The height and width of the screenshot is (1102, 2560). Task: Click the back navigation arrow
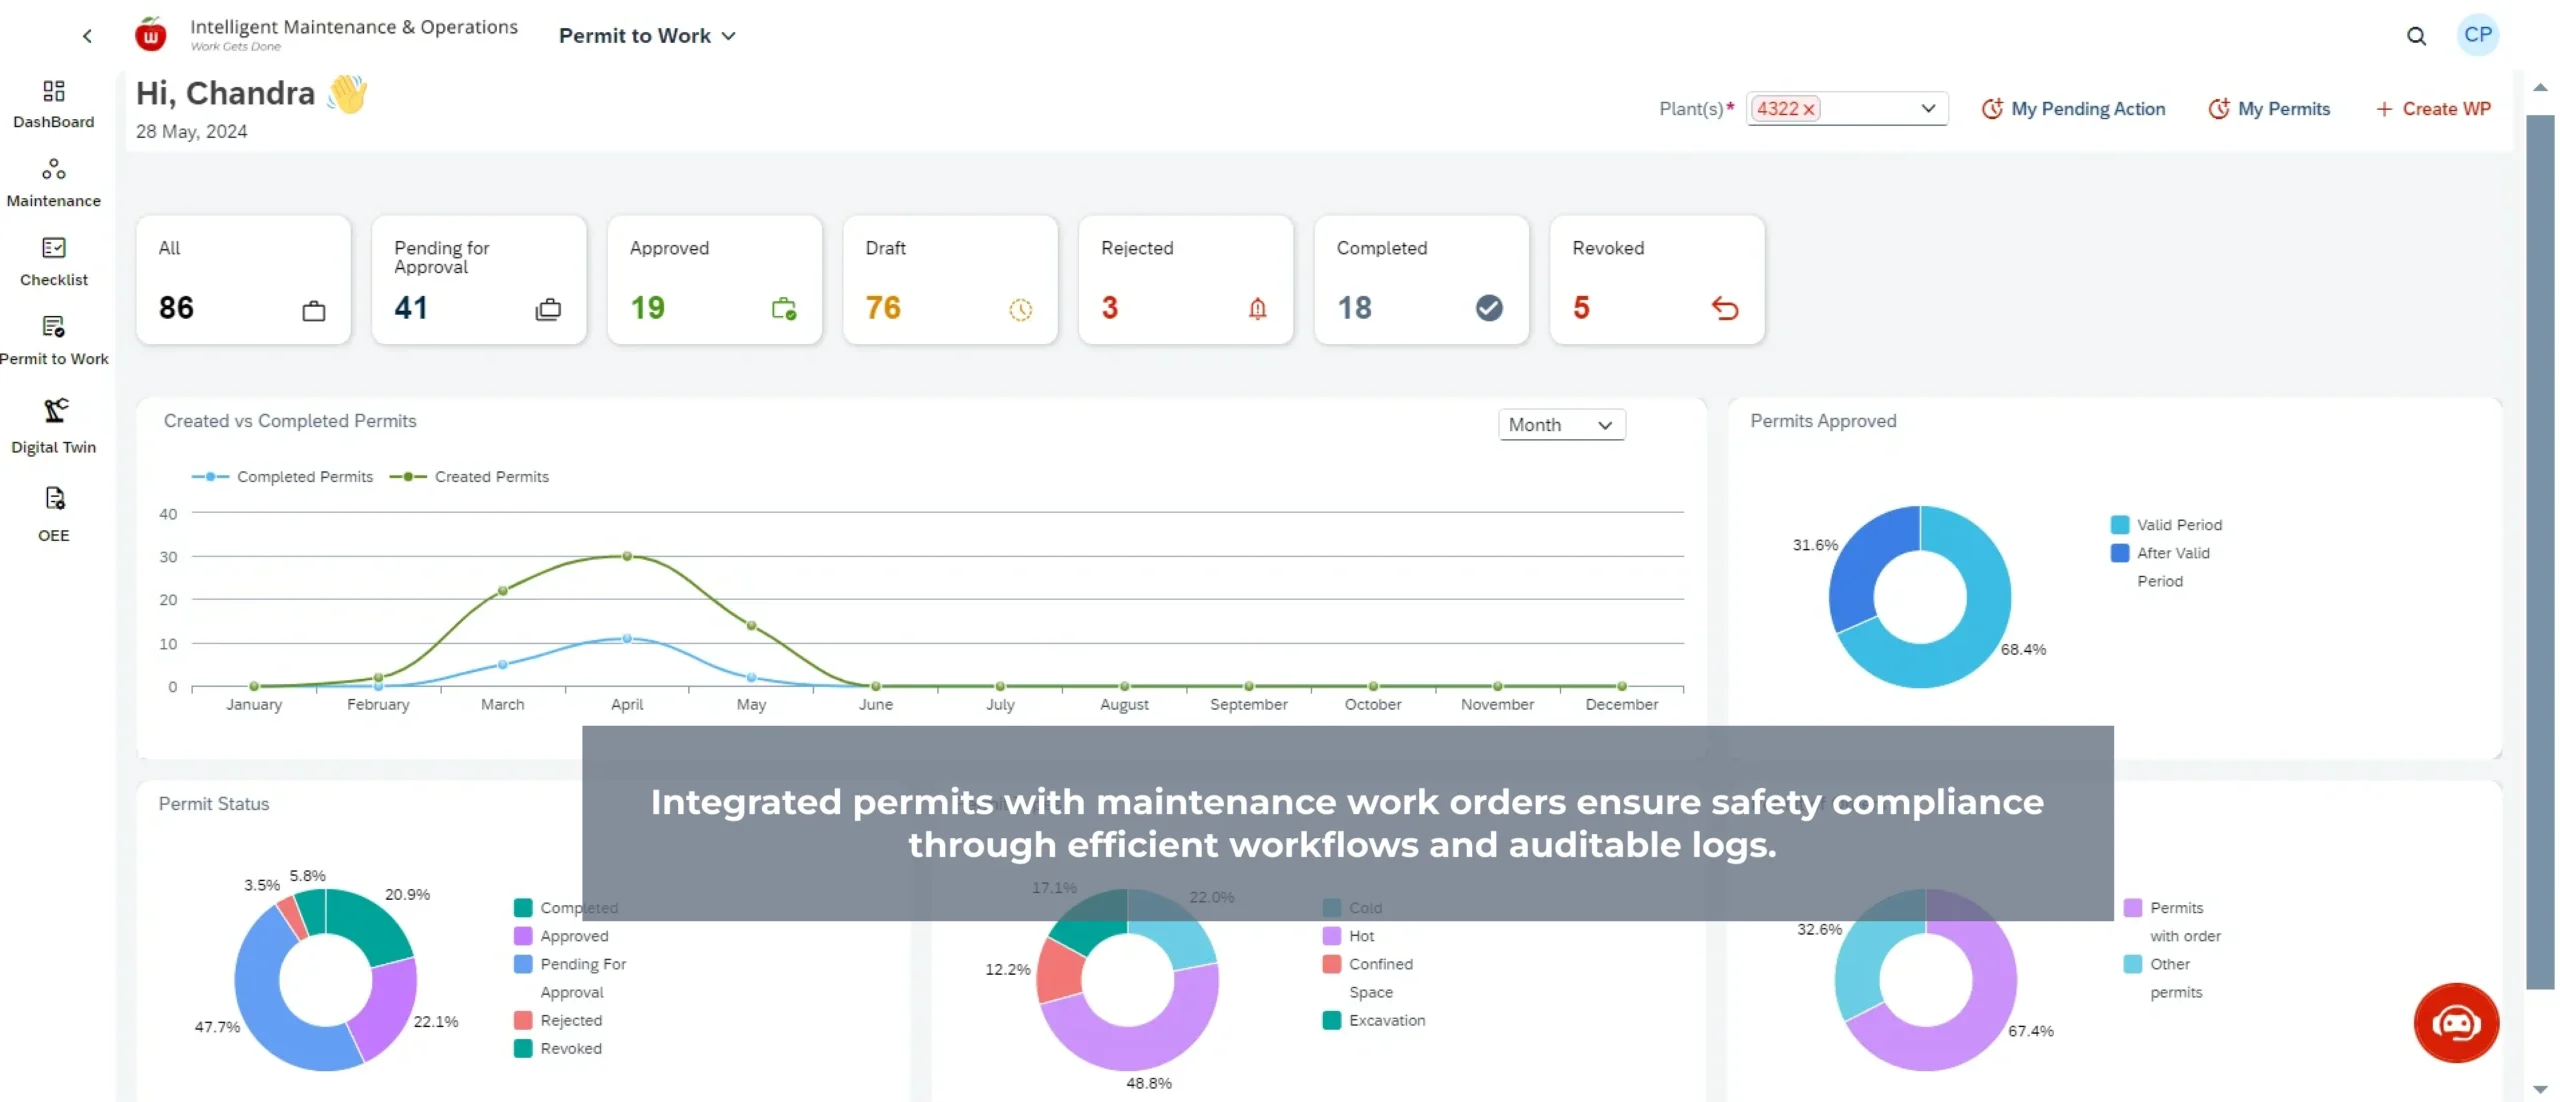click(x=87, y=36)
